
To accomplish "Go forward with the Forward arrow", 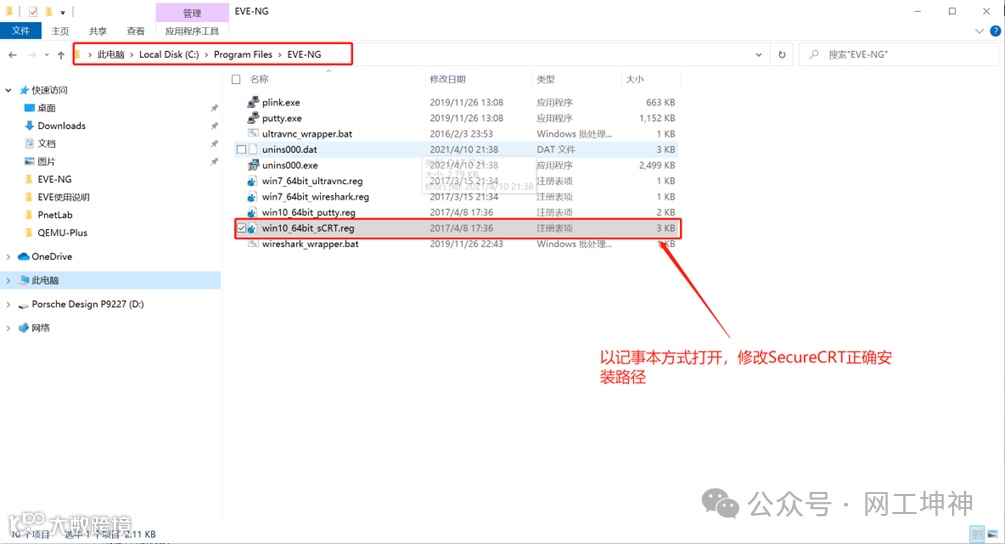I will point(31,55).
